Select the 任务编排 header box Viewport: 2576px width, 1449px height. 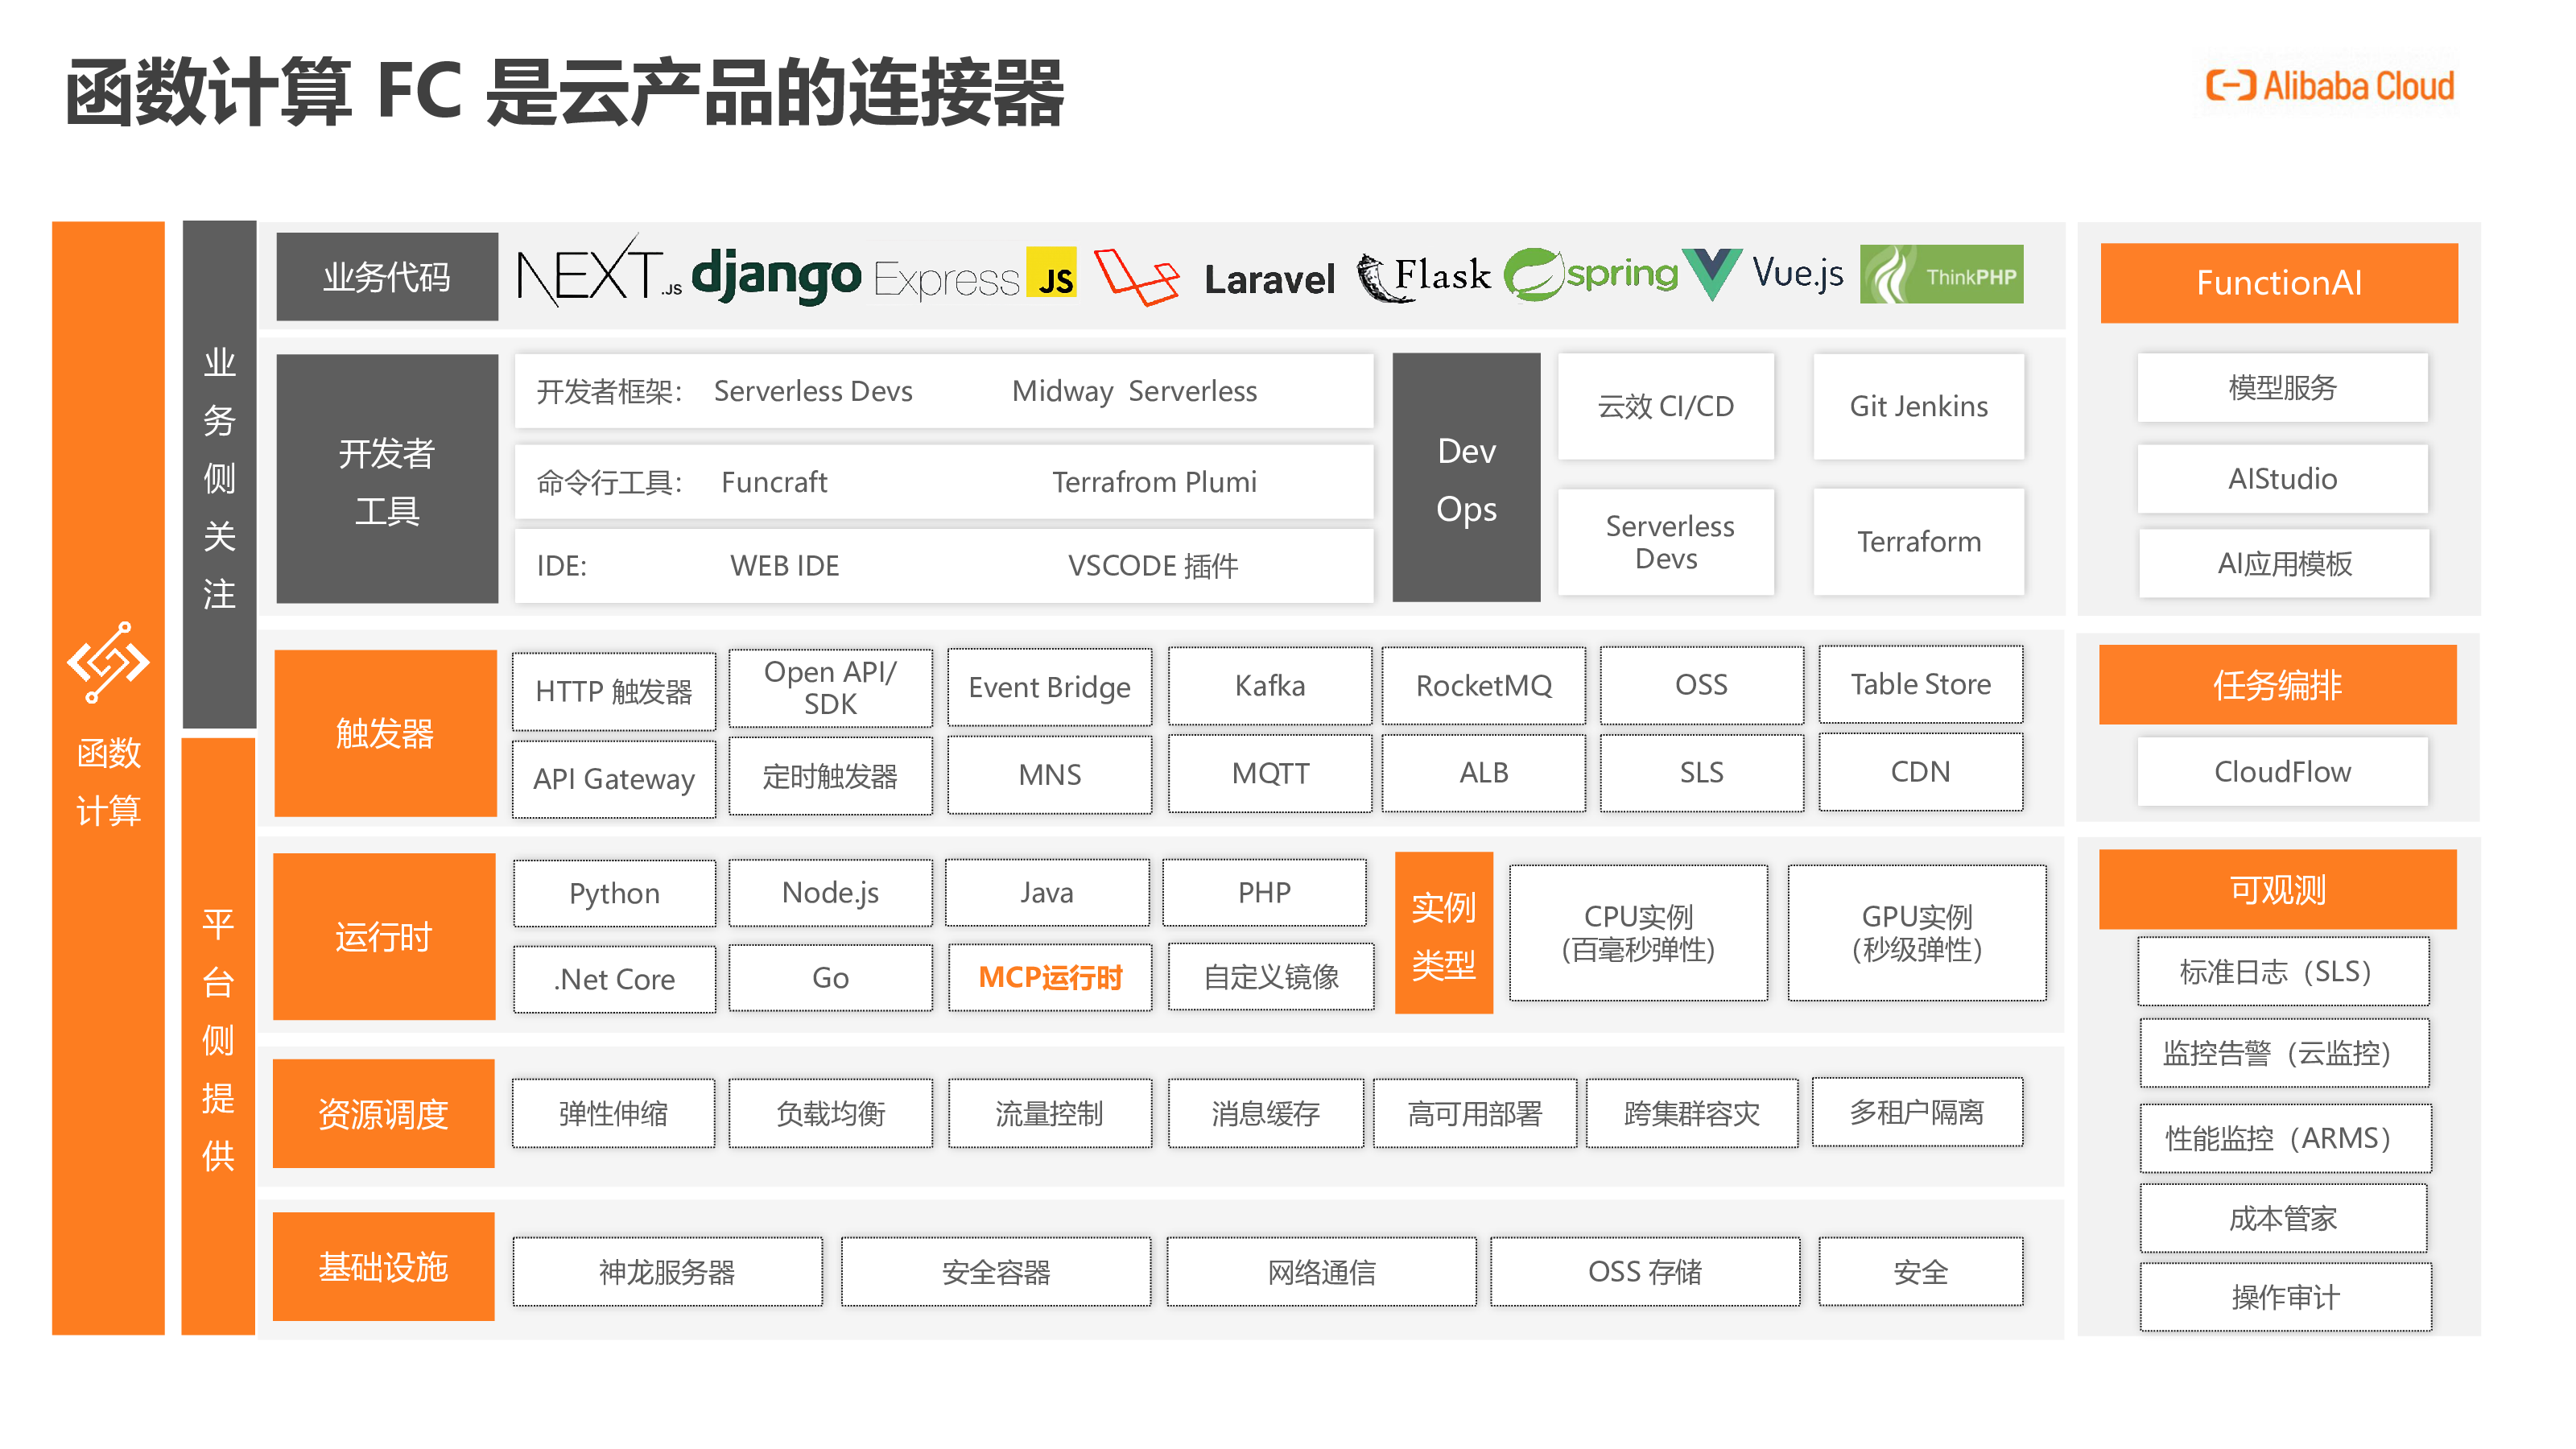click(2277, 685)
